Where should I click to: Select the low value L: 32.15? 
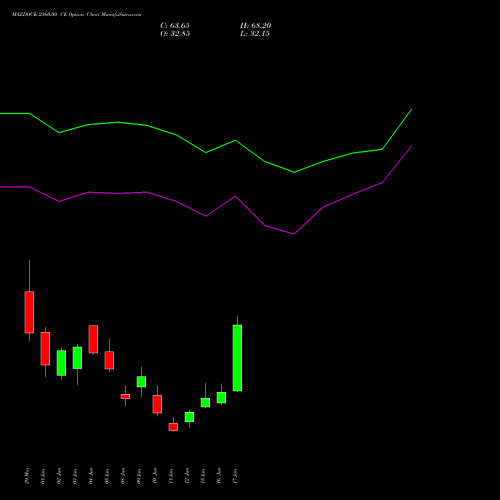(255, 34)
